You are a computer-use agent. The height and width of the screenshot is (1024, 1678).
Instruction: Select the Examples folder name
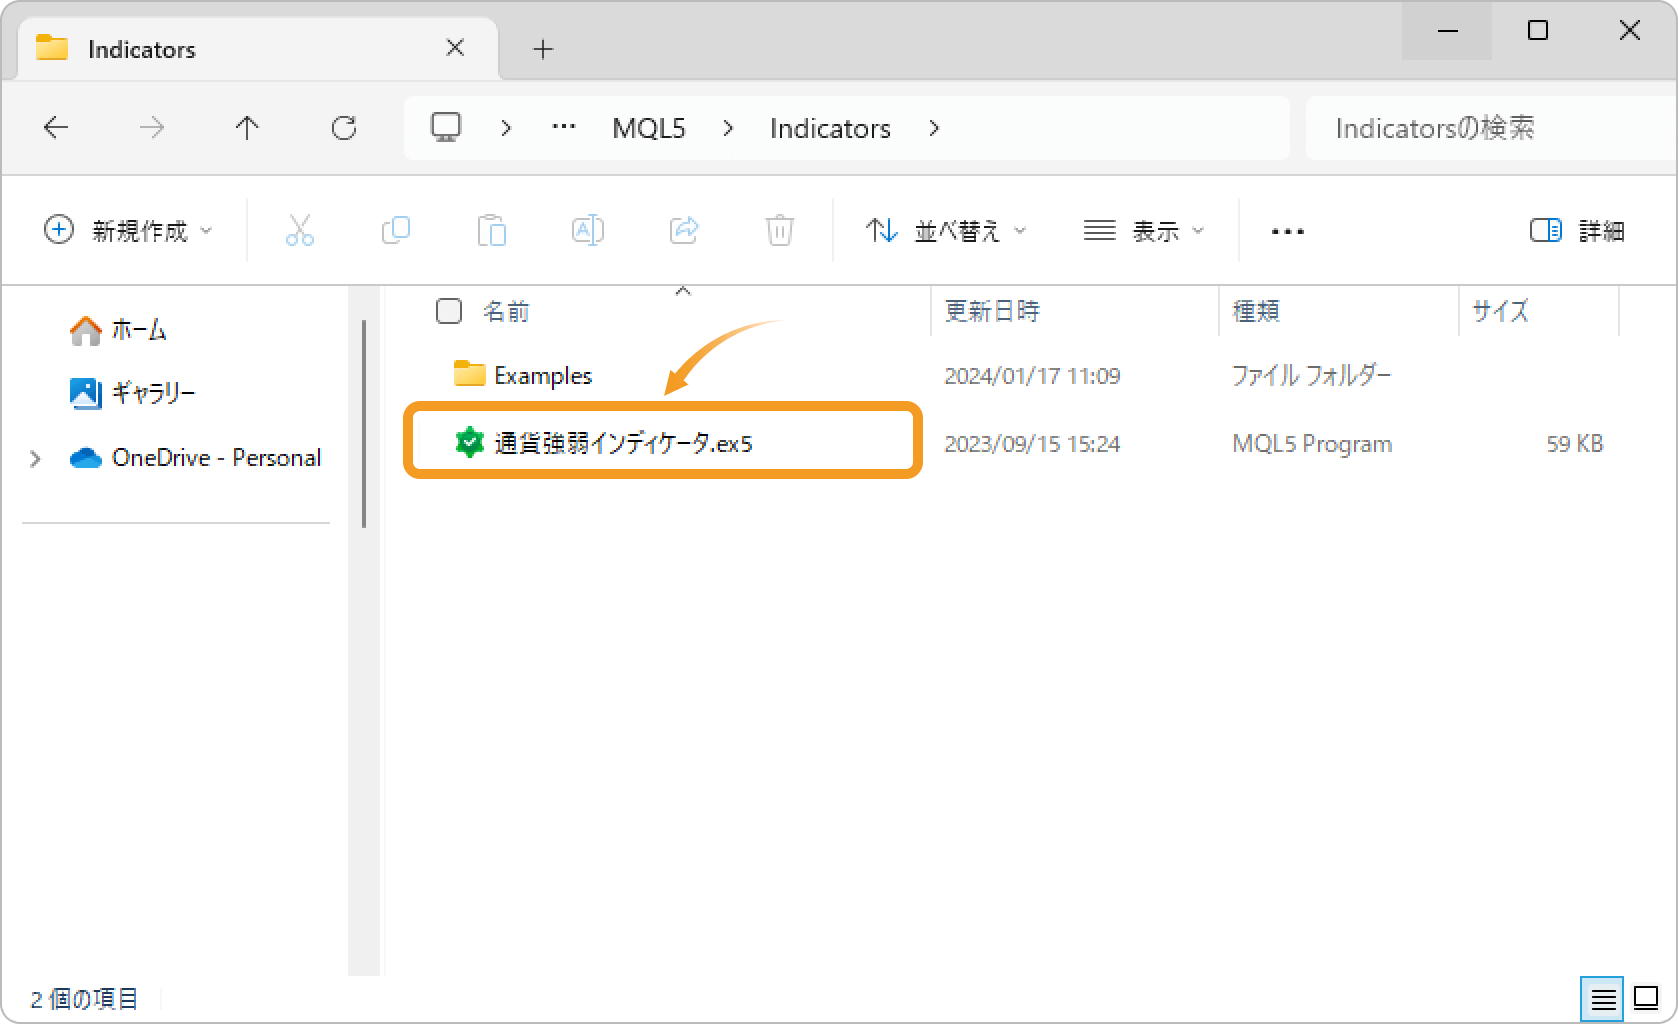pos(543,375)
